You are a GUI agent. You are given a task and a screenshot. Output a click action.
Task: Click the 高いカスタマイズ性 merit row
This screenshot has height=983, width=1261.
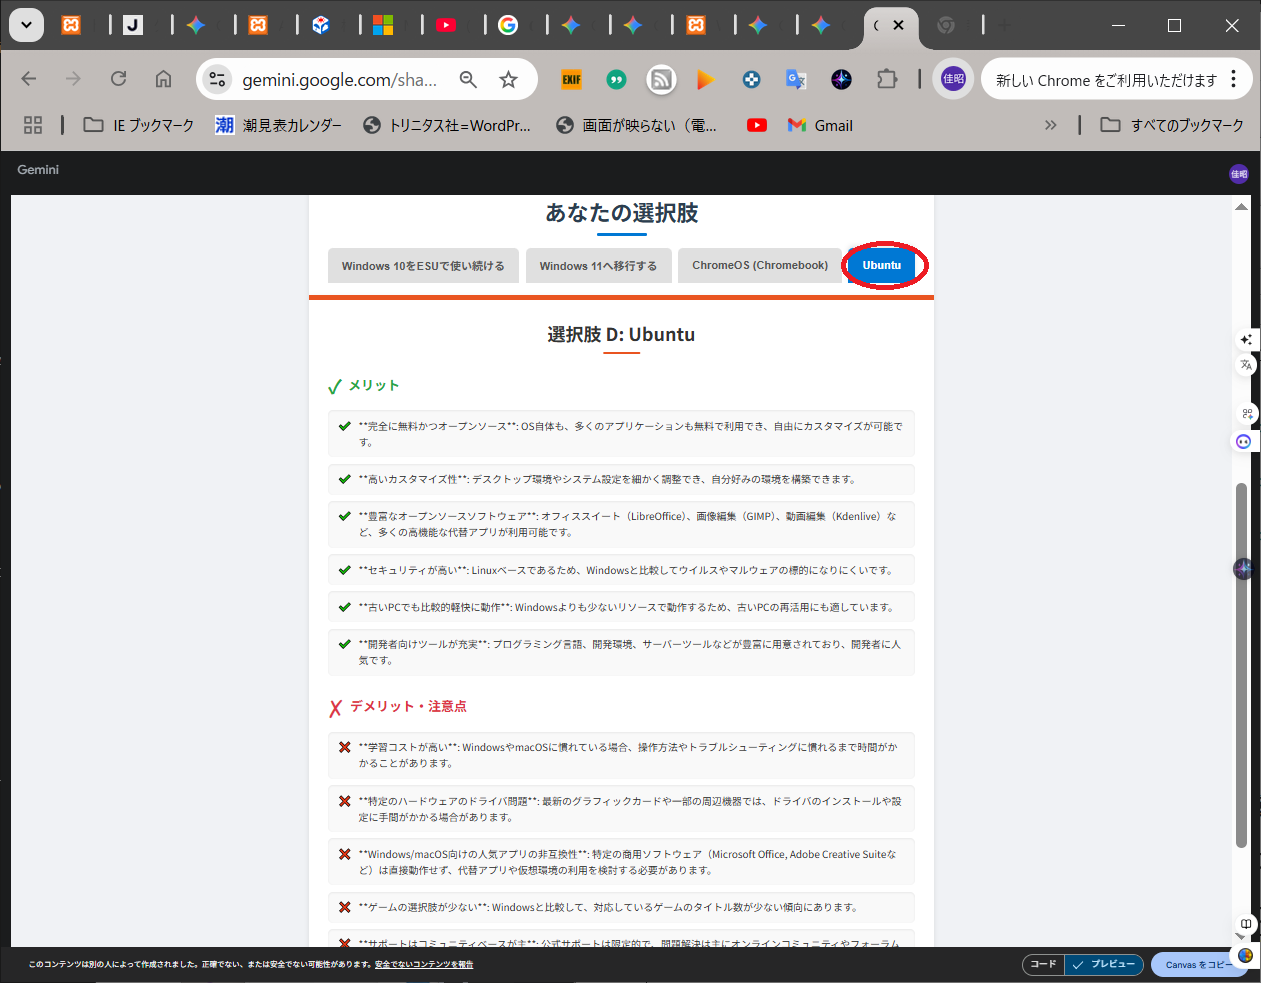click(x=621, y=479)
